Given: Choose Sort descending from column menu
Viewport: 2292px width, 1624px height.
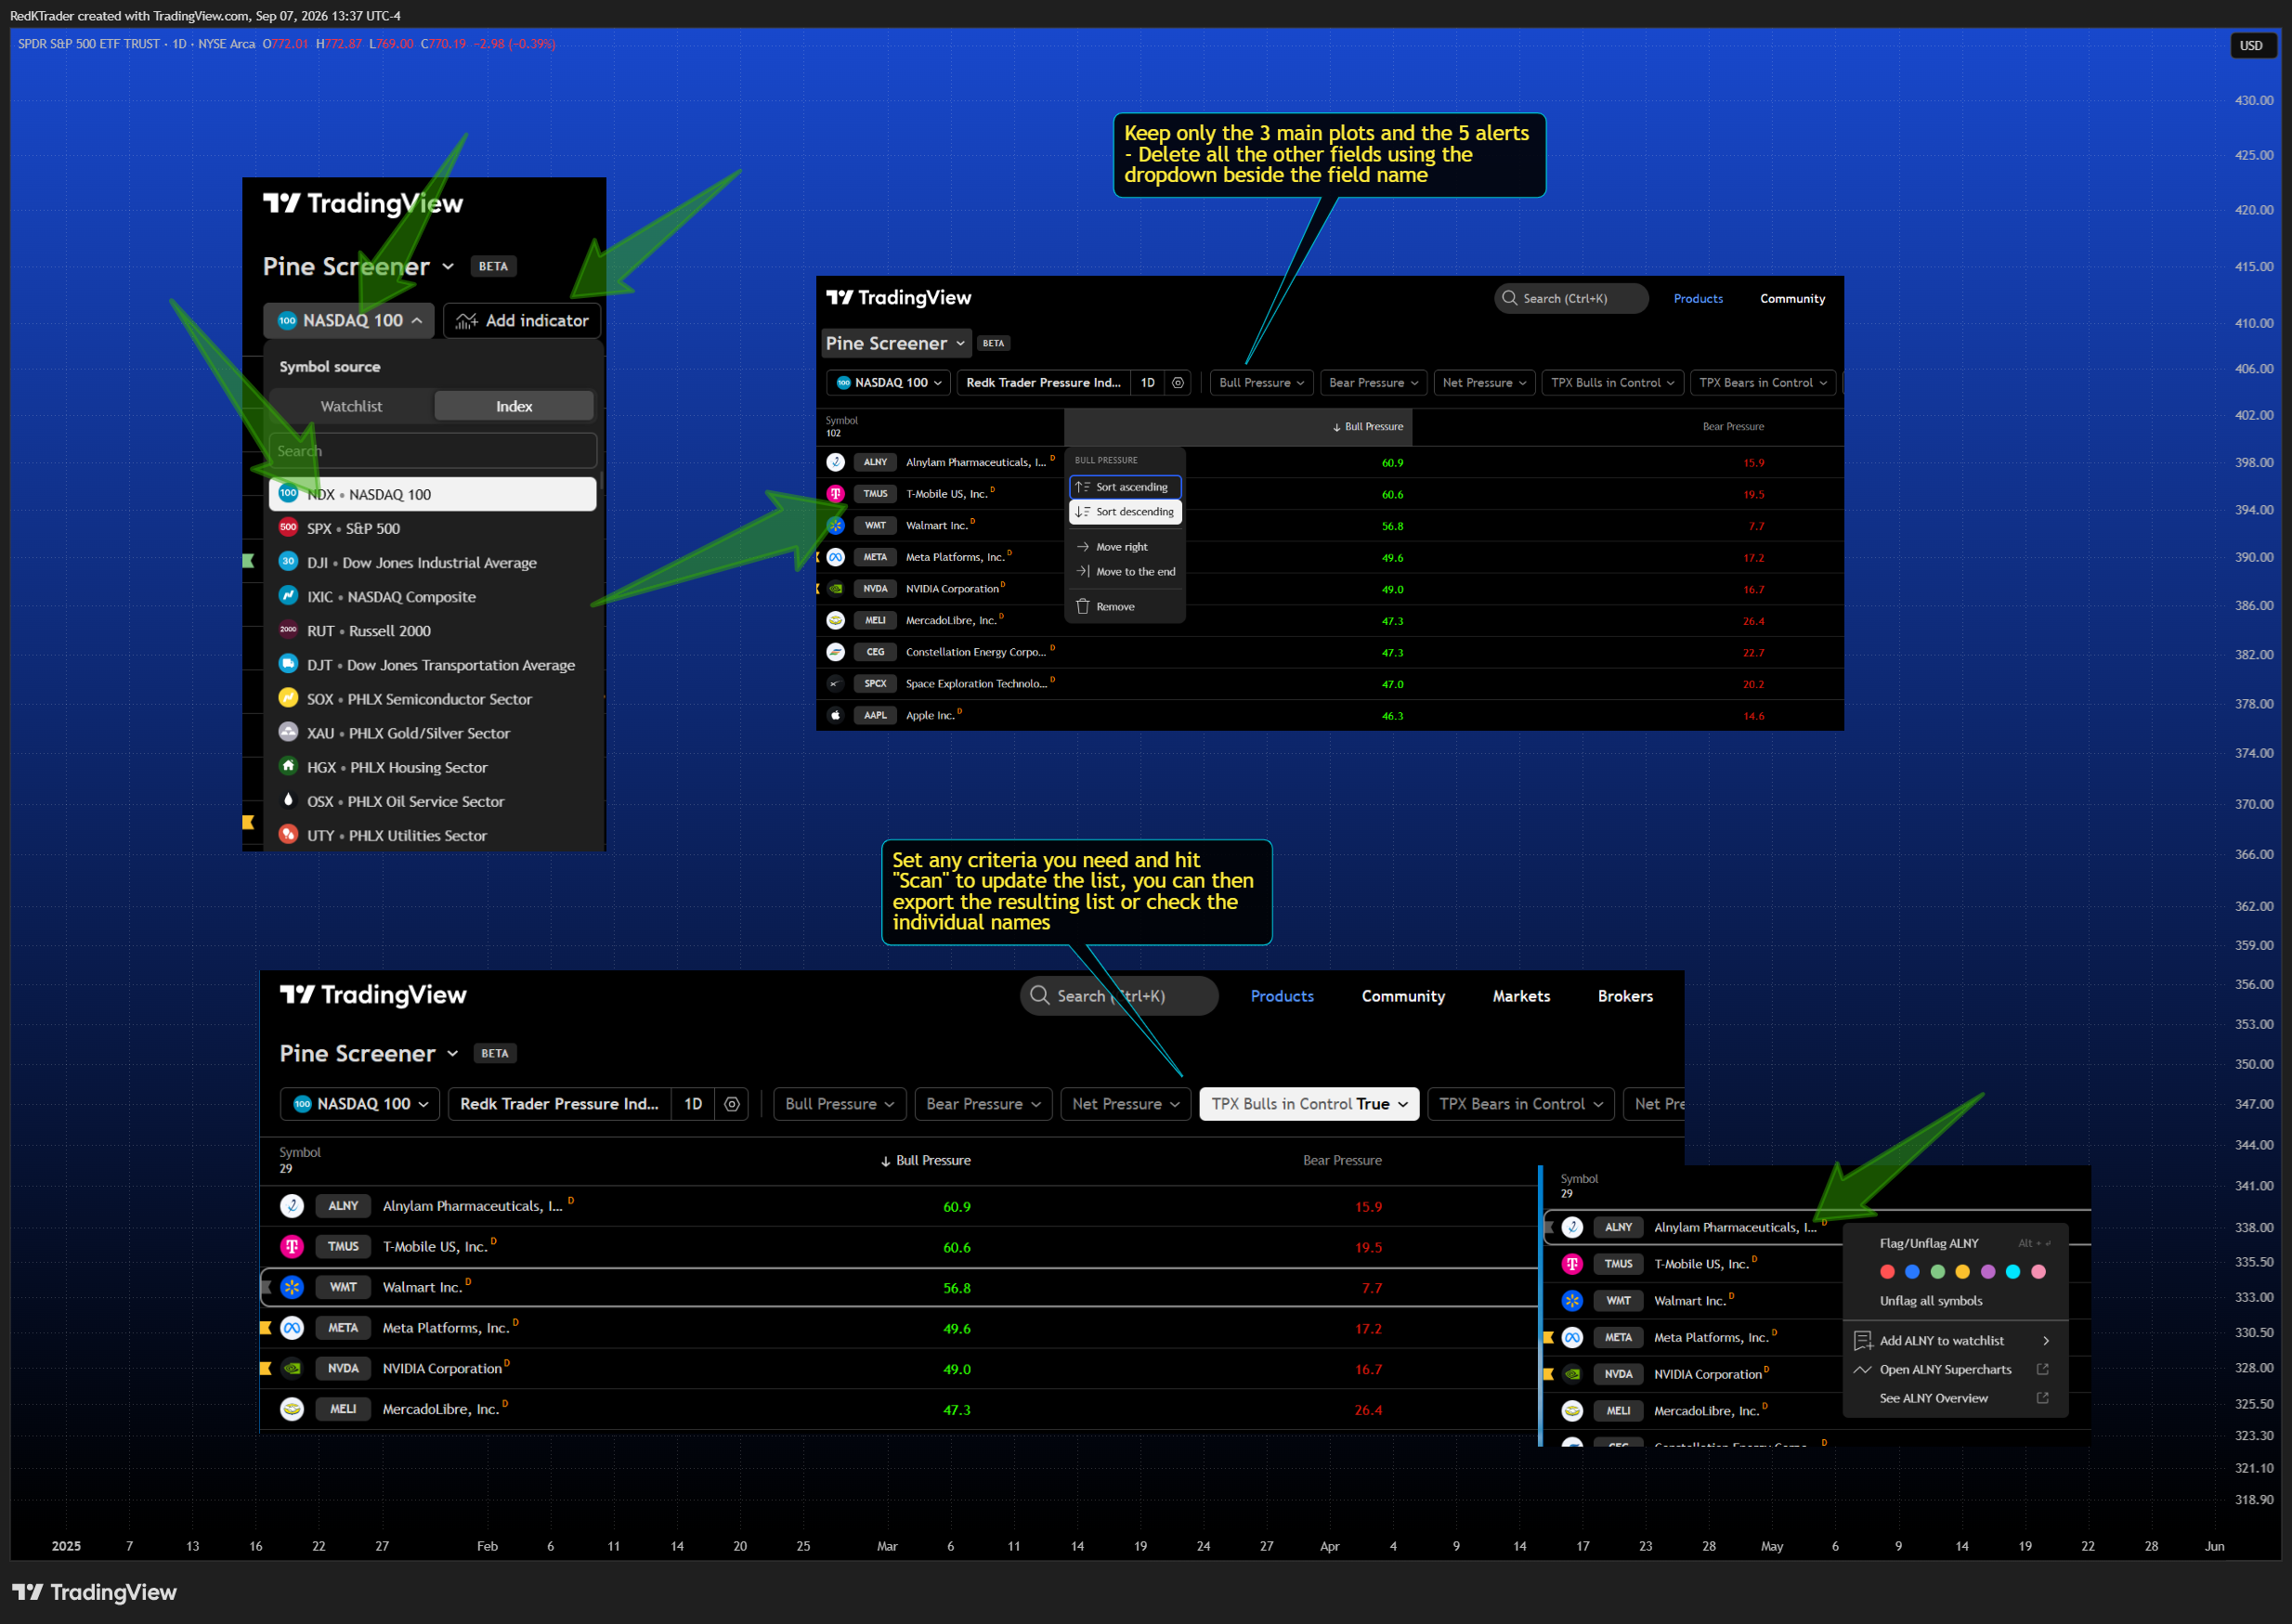Looking at the screenshot, I should point(1126,512).
